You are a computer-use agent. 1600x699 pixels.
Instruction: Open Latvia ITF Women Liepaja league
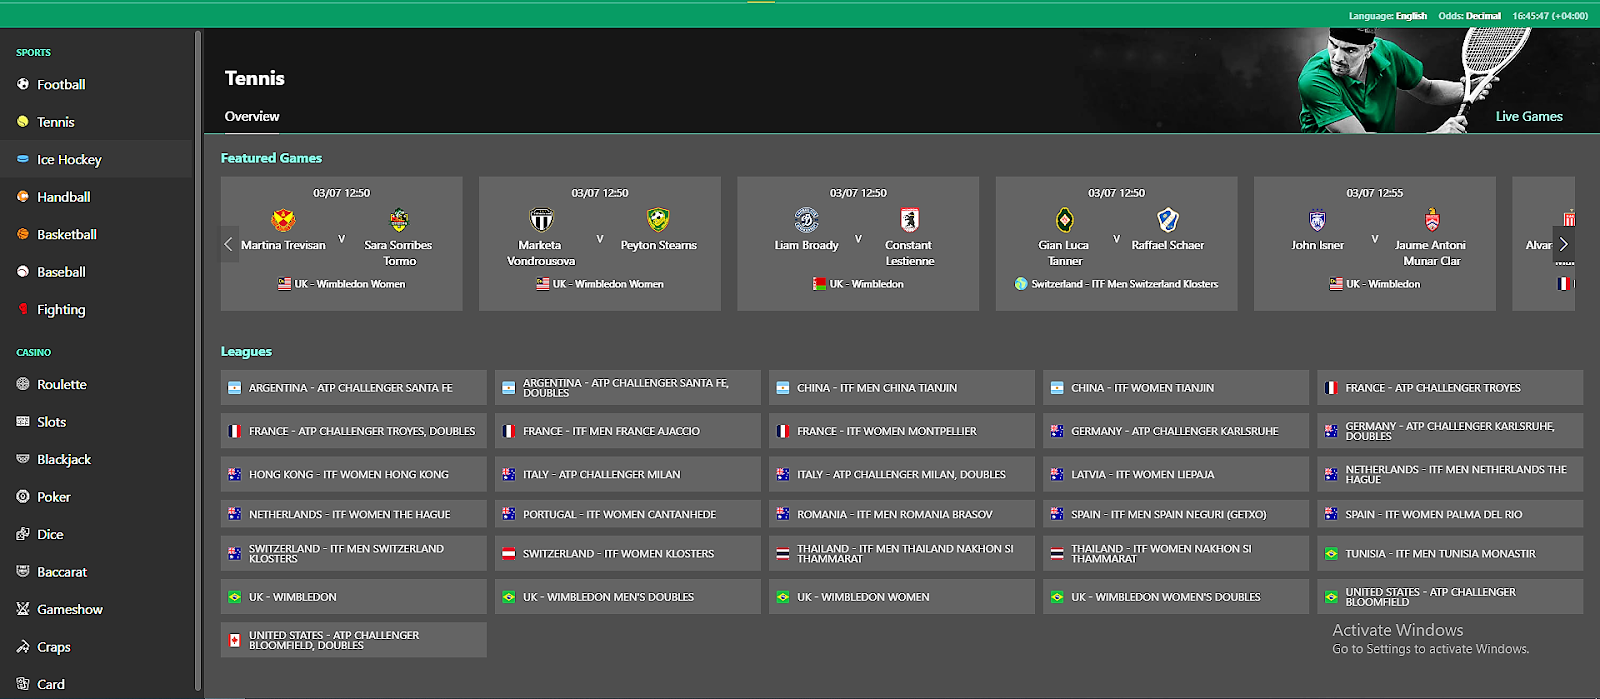click(1176, 474)
